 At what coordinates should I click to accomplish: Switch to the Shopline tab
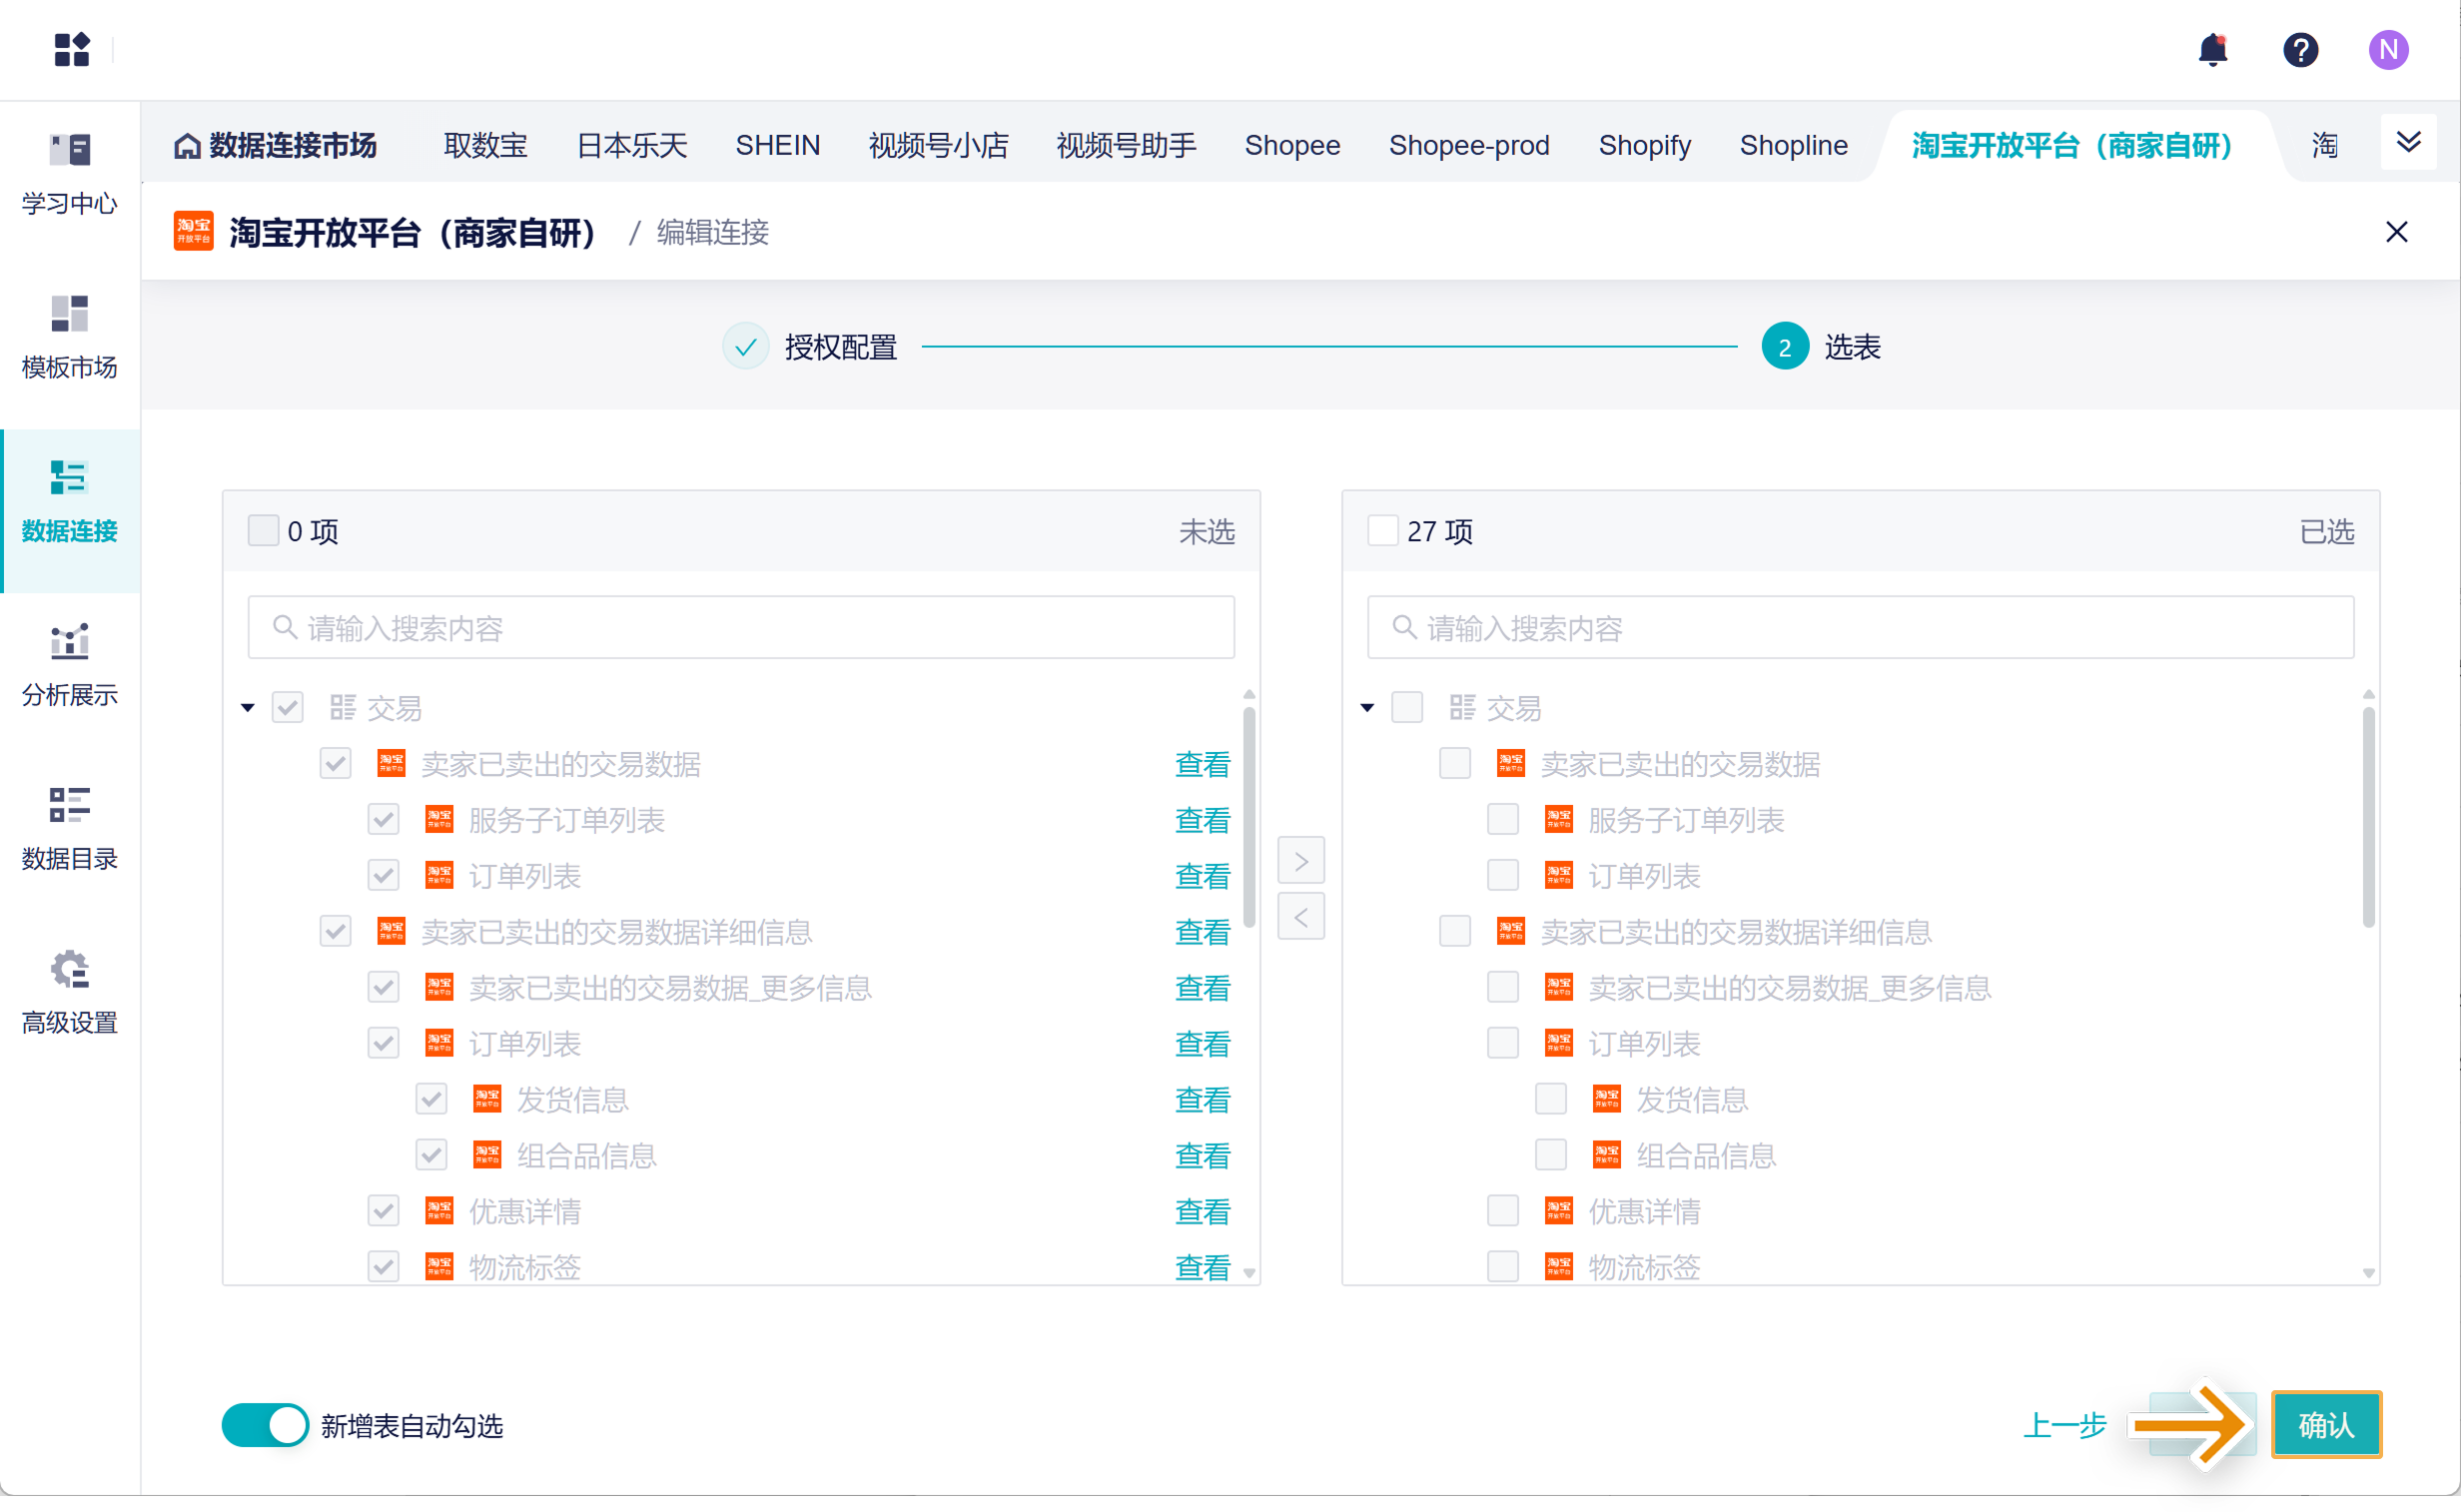coord(1793,146)
